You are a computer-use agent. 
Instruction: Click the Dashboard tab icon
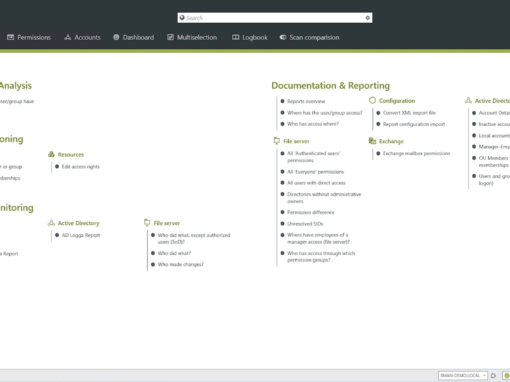pos(116,37)
